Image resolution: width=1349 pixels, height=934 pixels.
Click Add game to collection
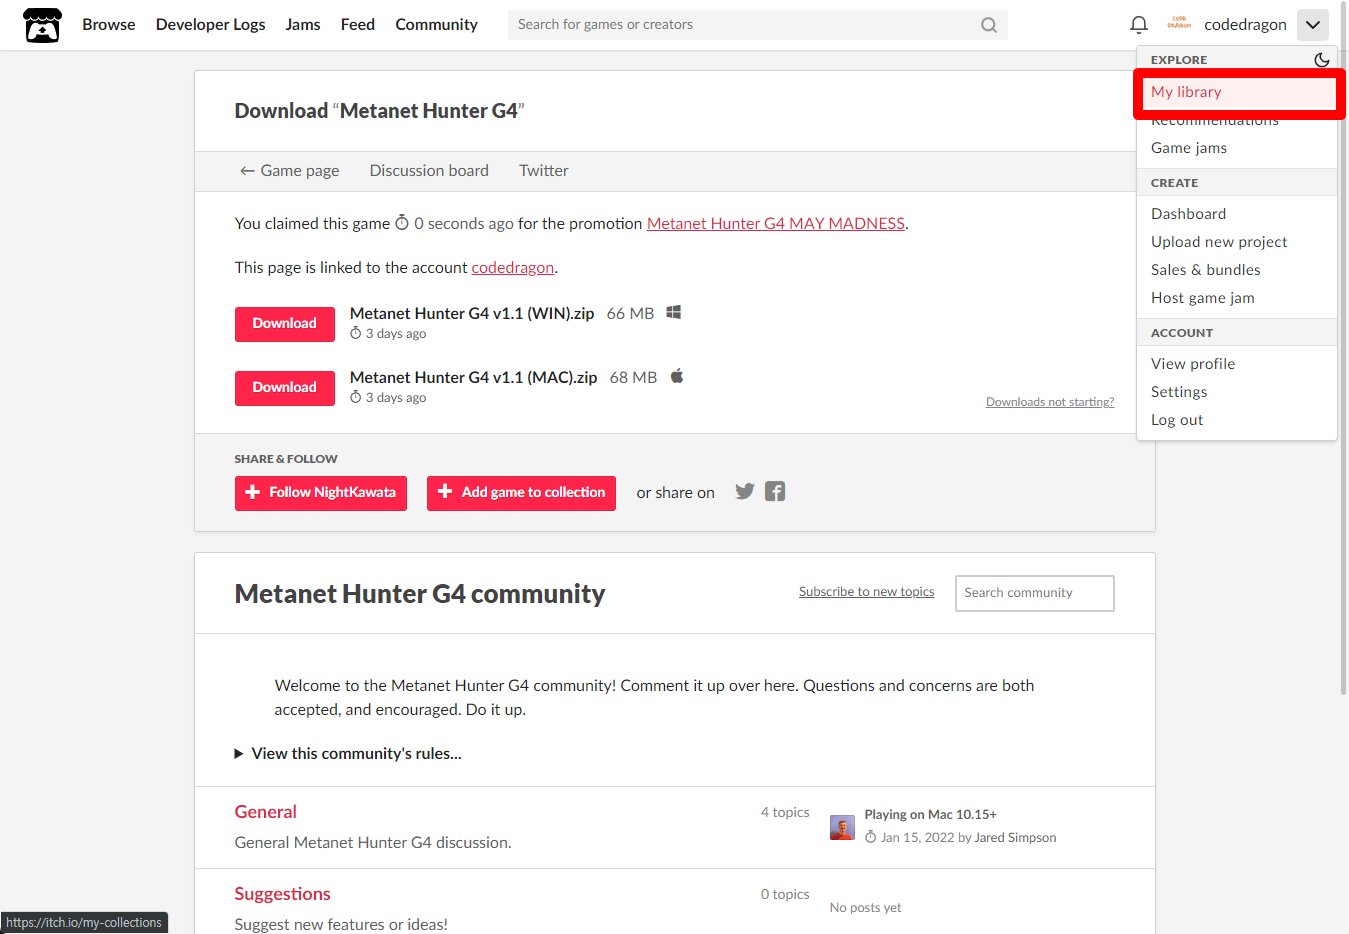tap(521, 493)
